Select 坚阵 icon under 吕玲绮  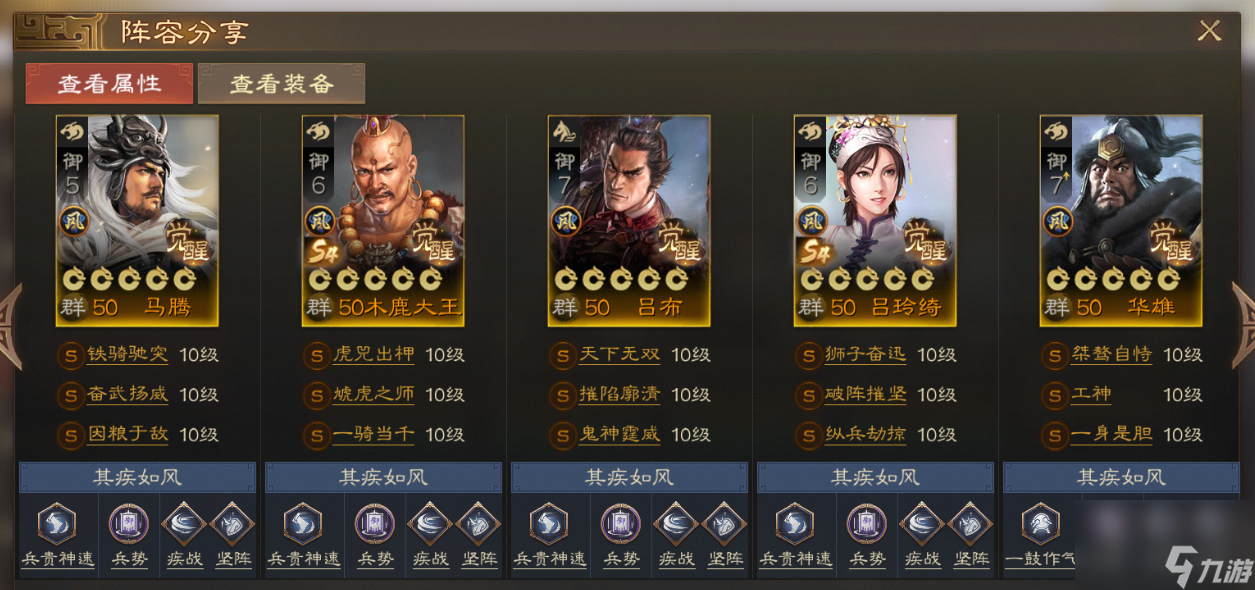[969, 523]
